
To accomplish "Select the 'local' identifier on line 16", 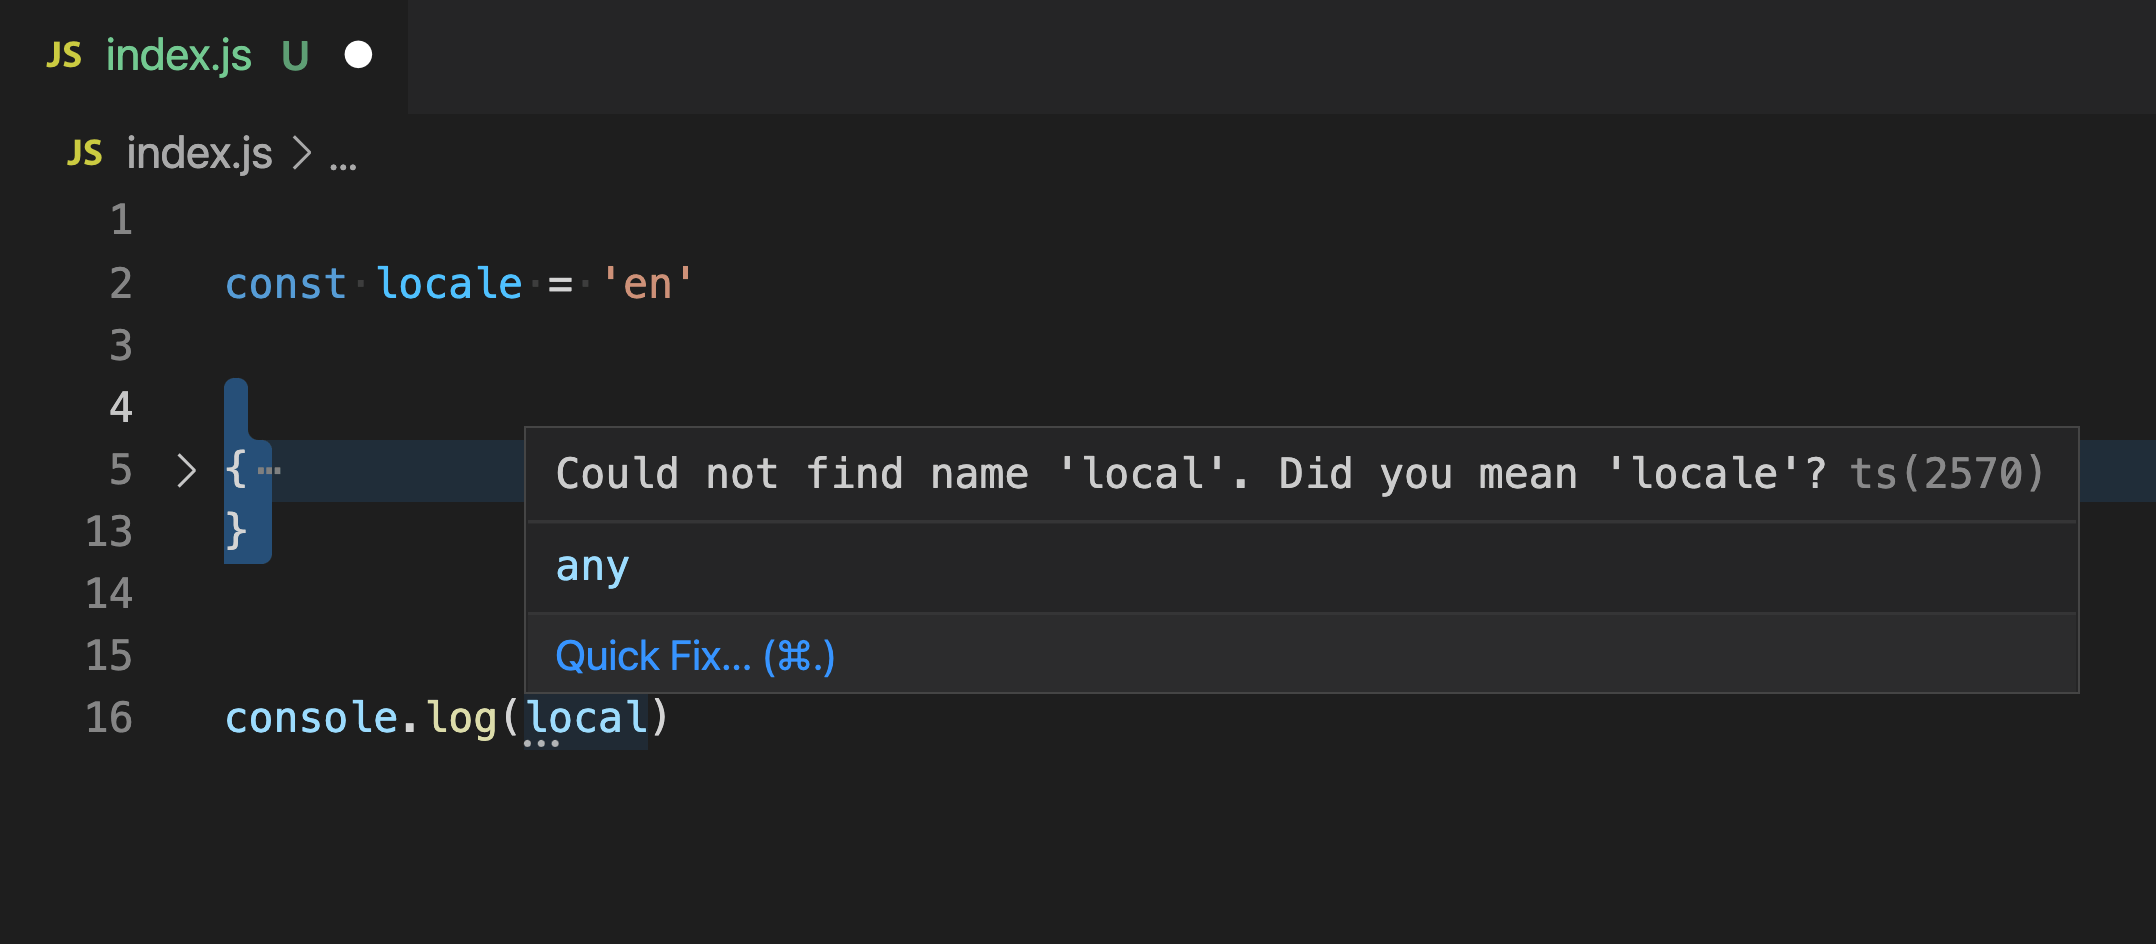I will click(585, 716).
